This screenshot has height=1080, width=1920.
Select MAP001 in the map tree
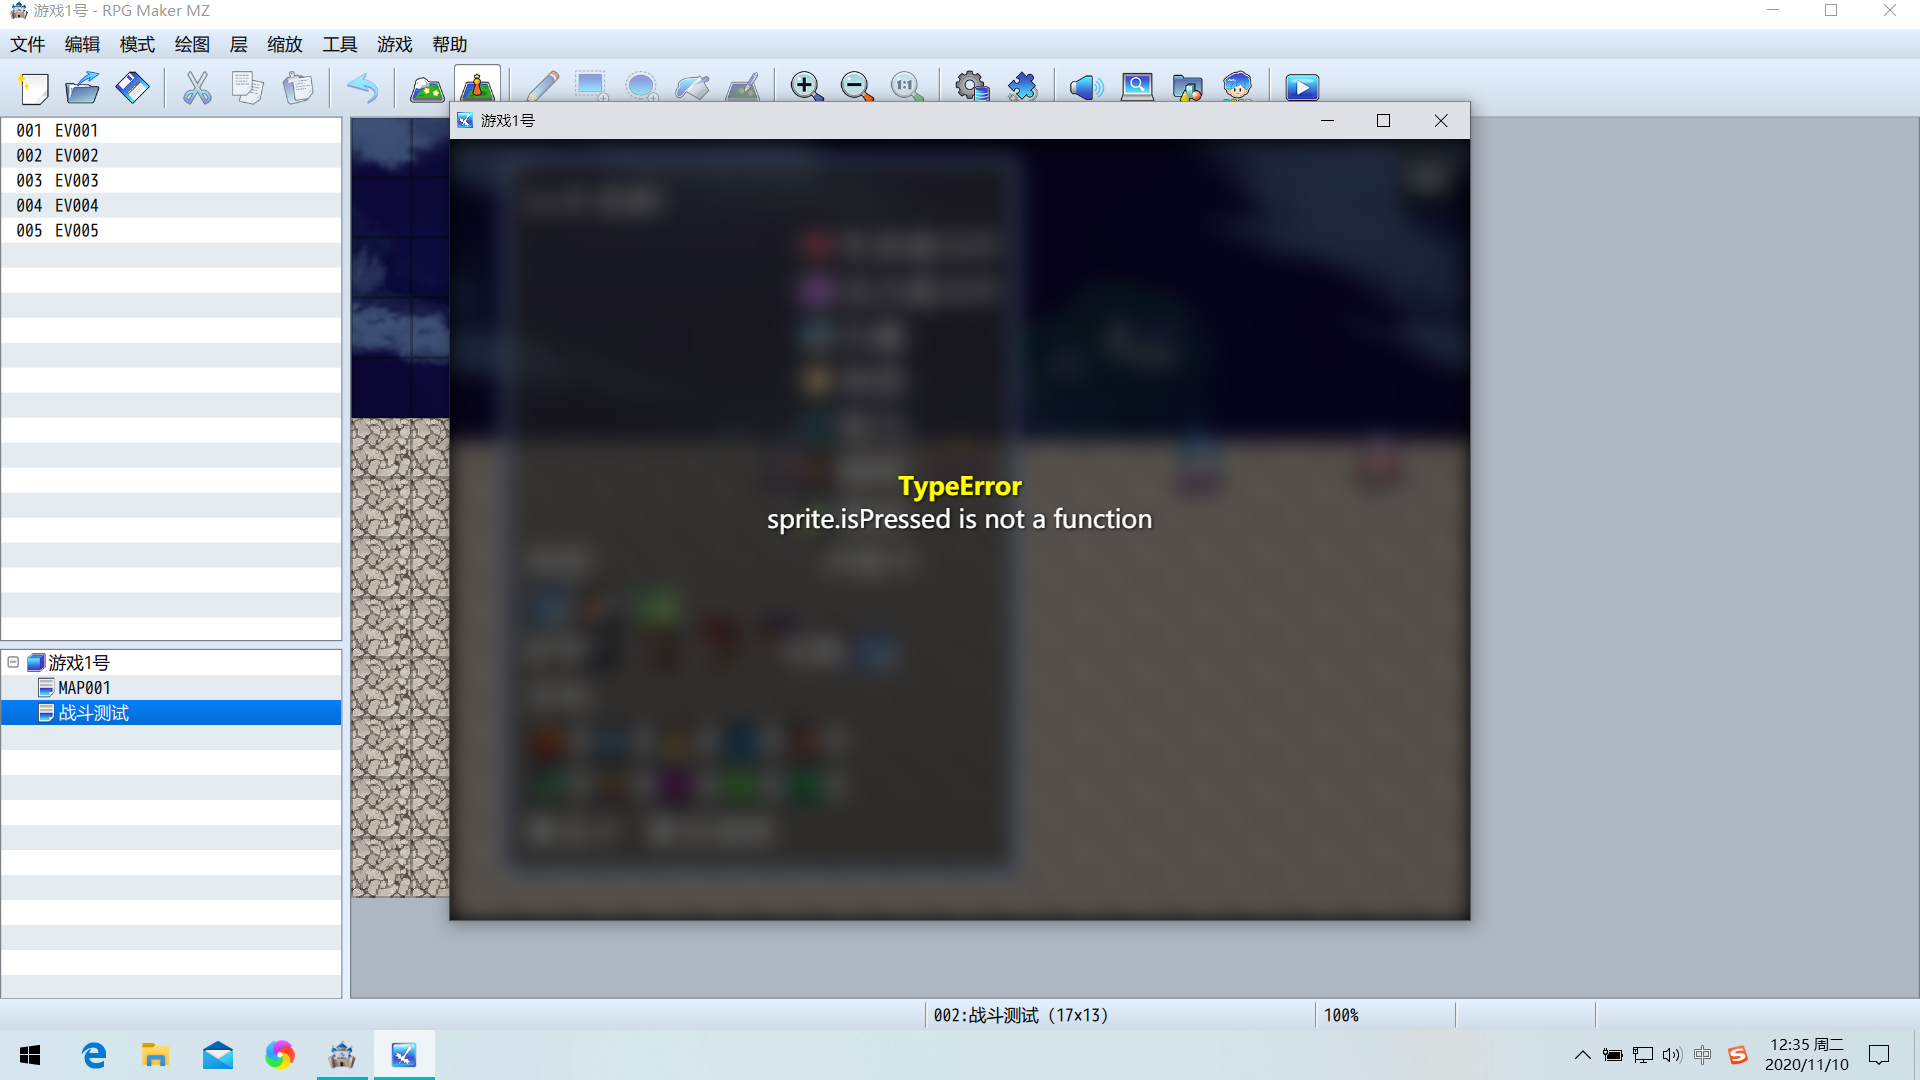[x=84, y=688]
